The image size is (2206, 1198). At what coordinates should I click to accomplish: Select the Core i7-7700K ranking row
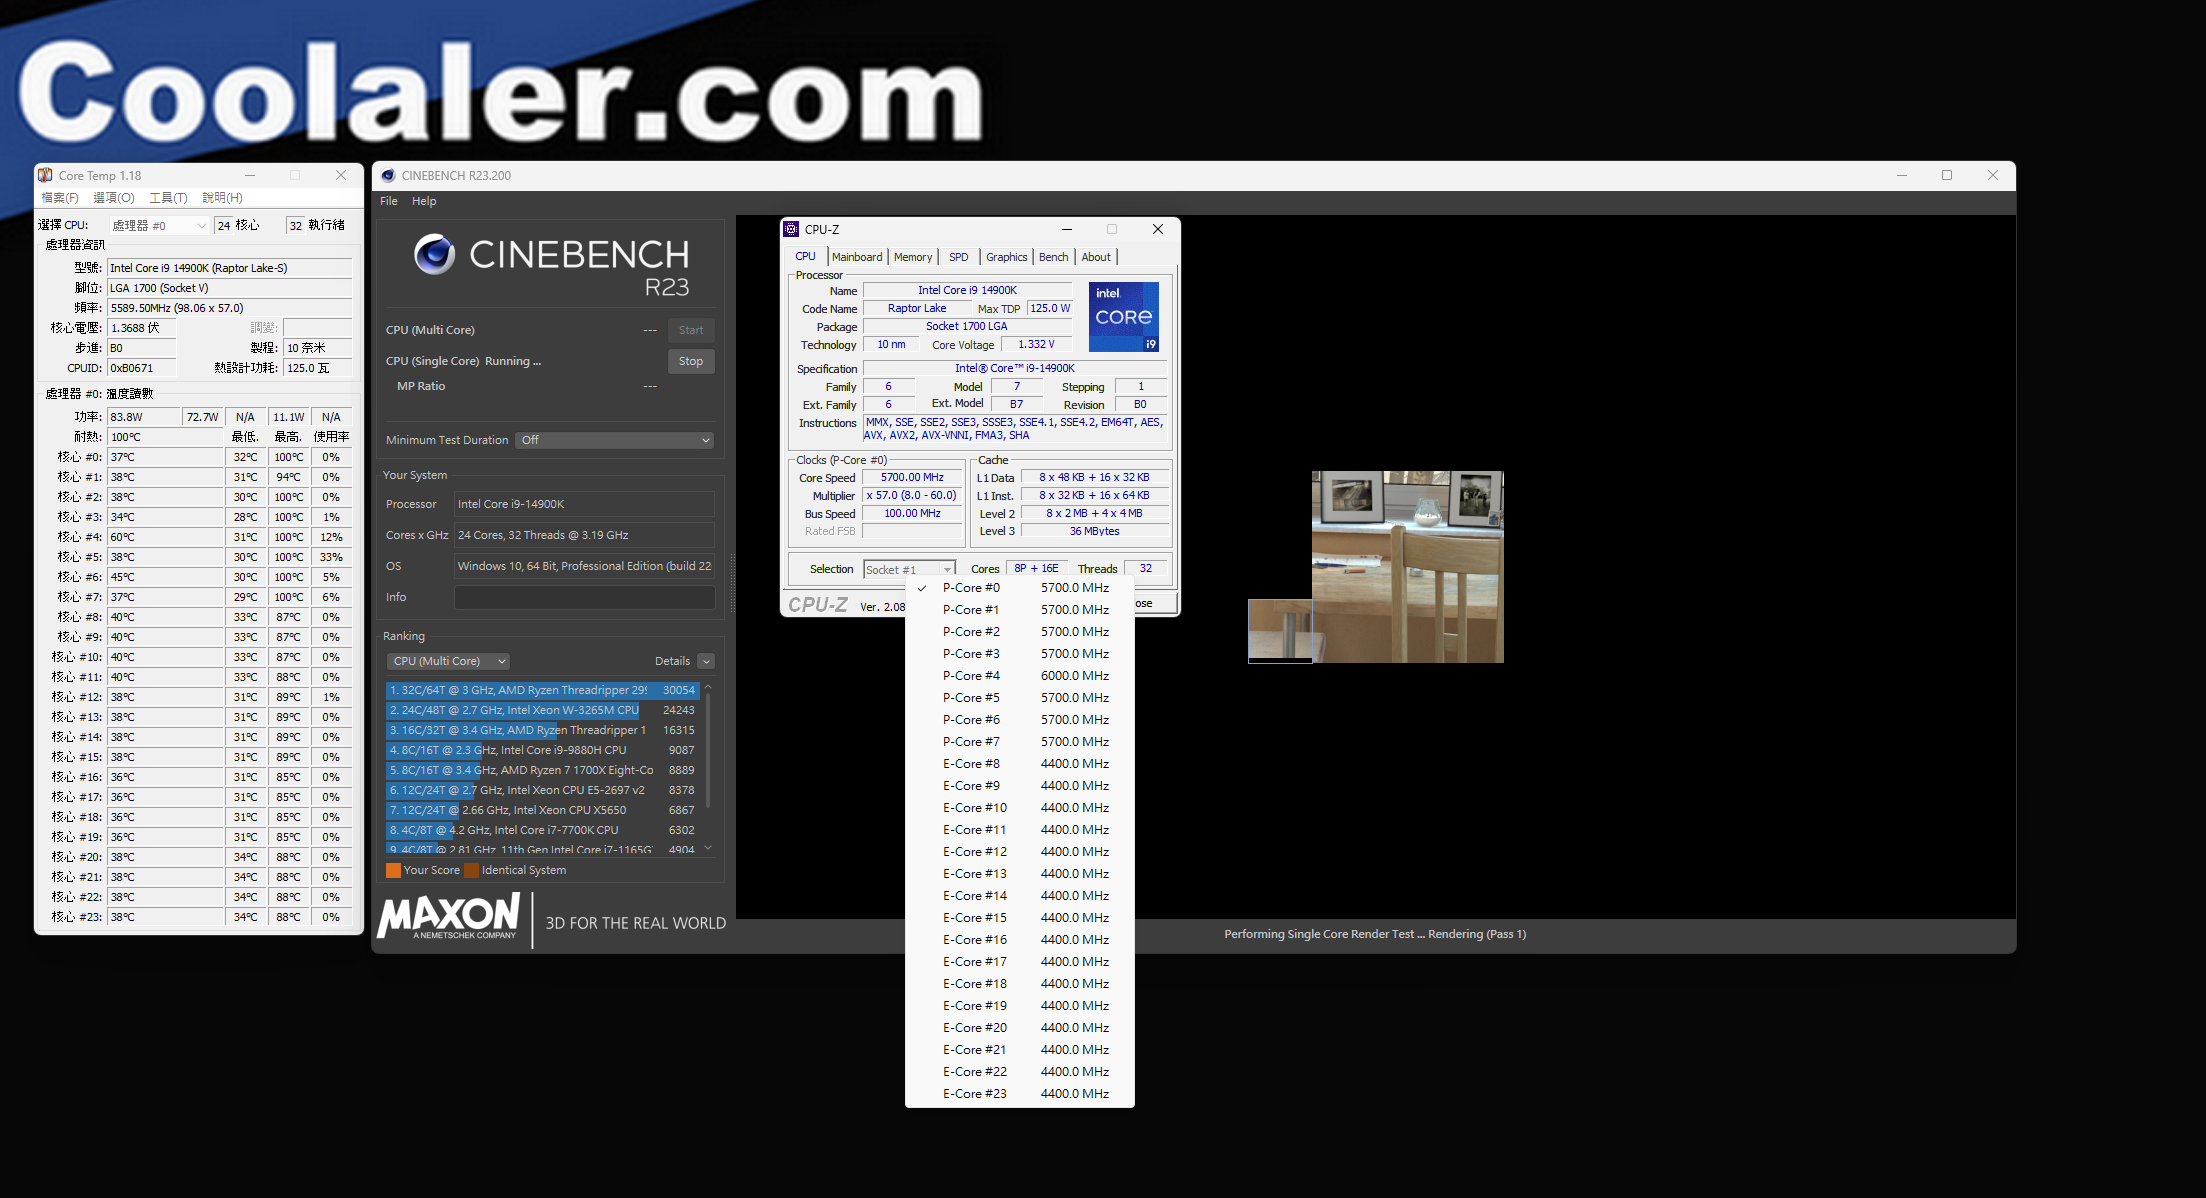click(541, 830)
